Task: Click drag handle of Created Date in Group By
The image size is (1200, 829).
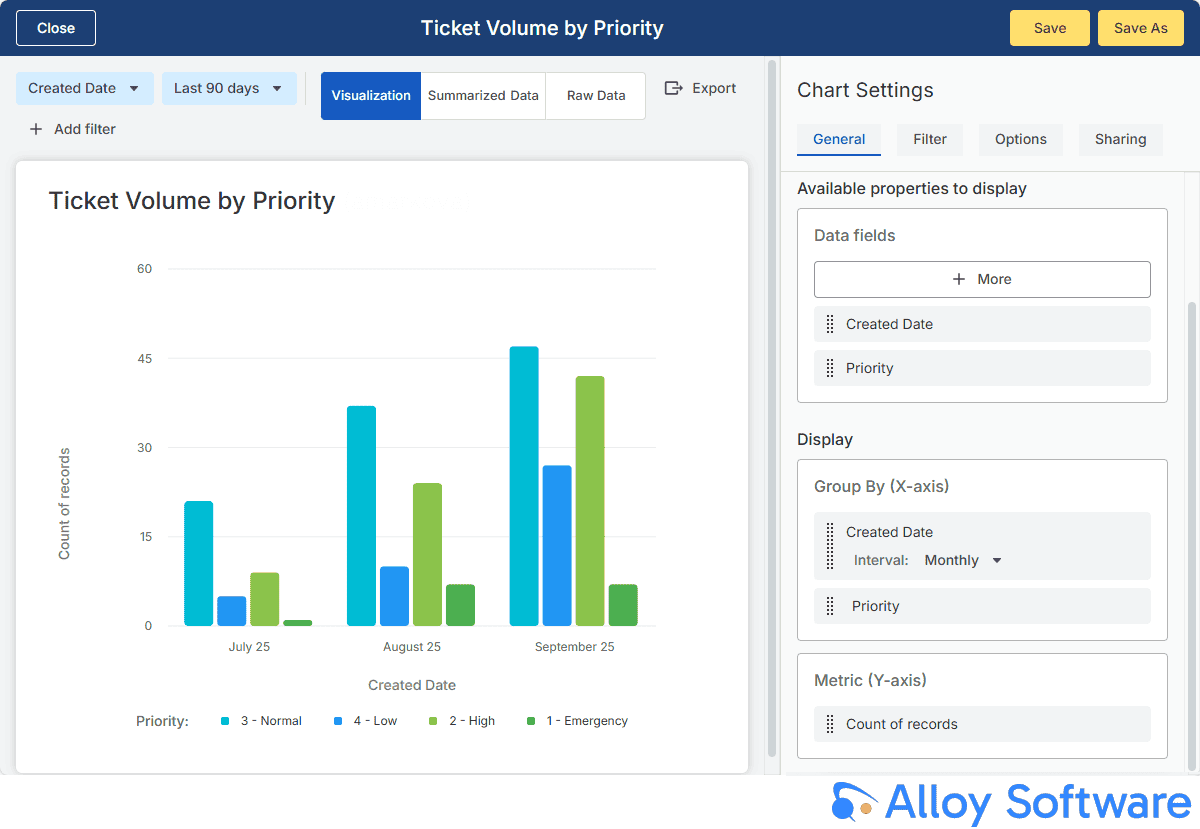Action: tap(830, 546)
